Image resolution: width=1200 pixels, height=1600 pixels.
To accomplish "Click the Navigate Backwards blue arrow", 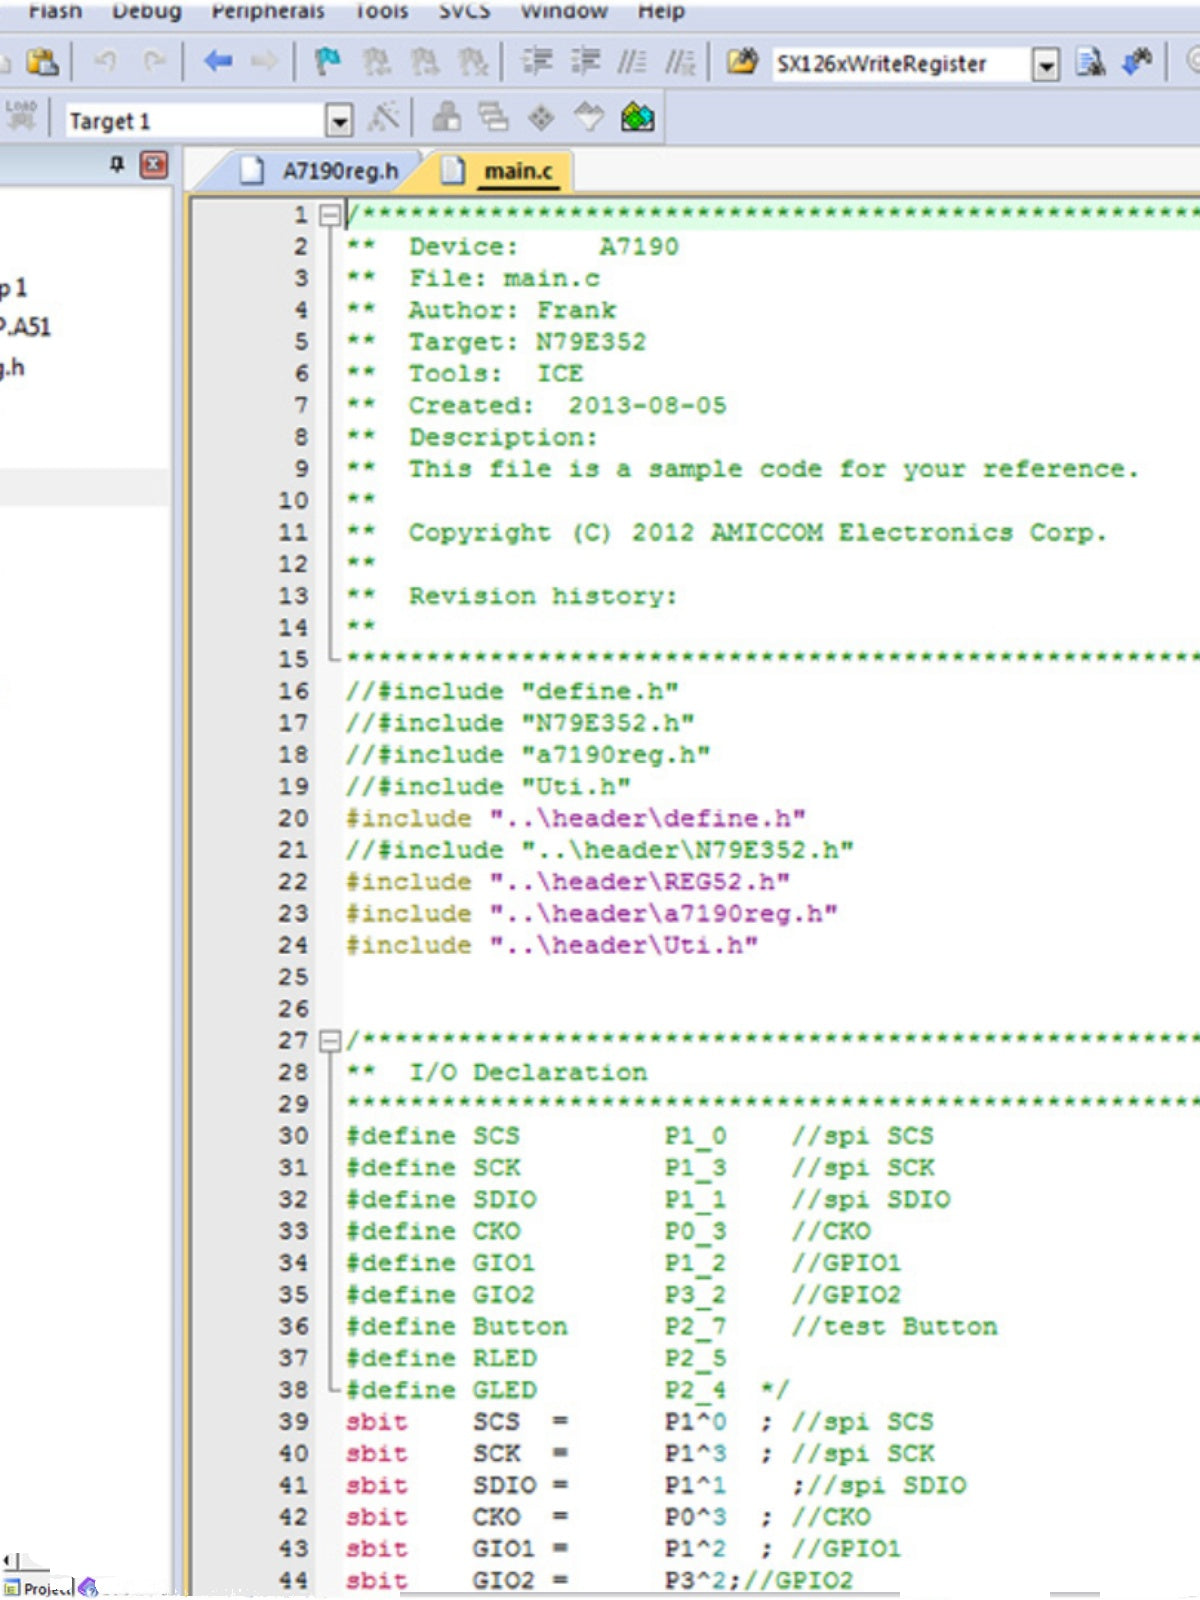I will (218, 62).
